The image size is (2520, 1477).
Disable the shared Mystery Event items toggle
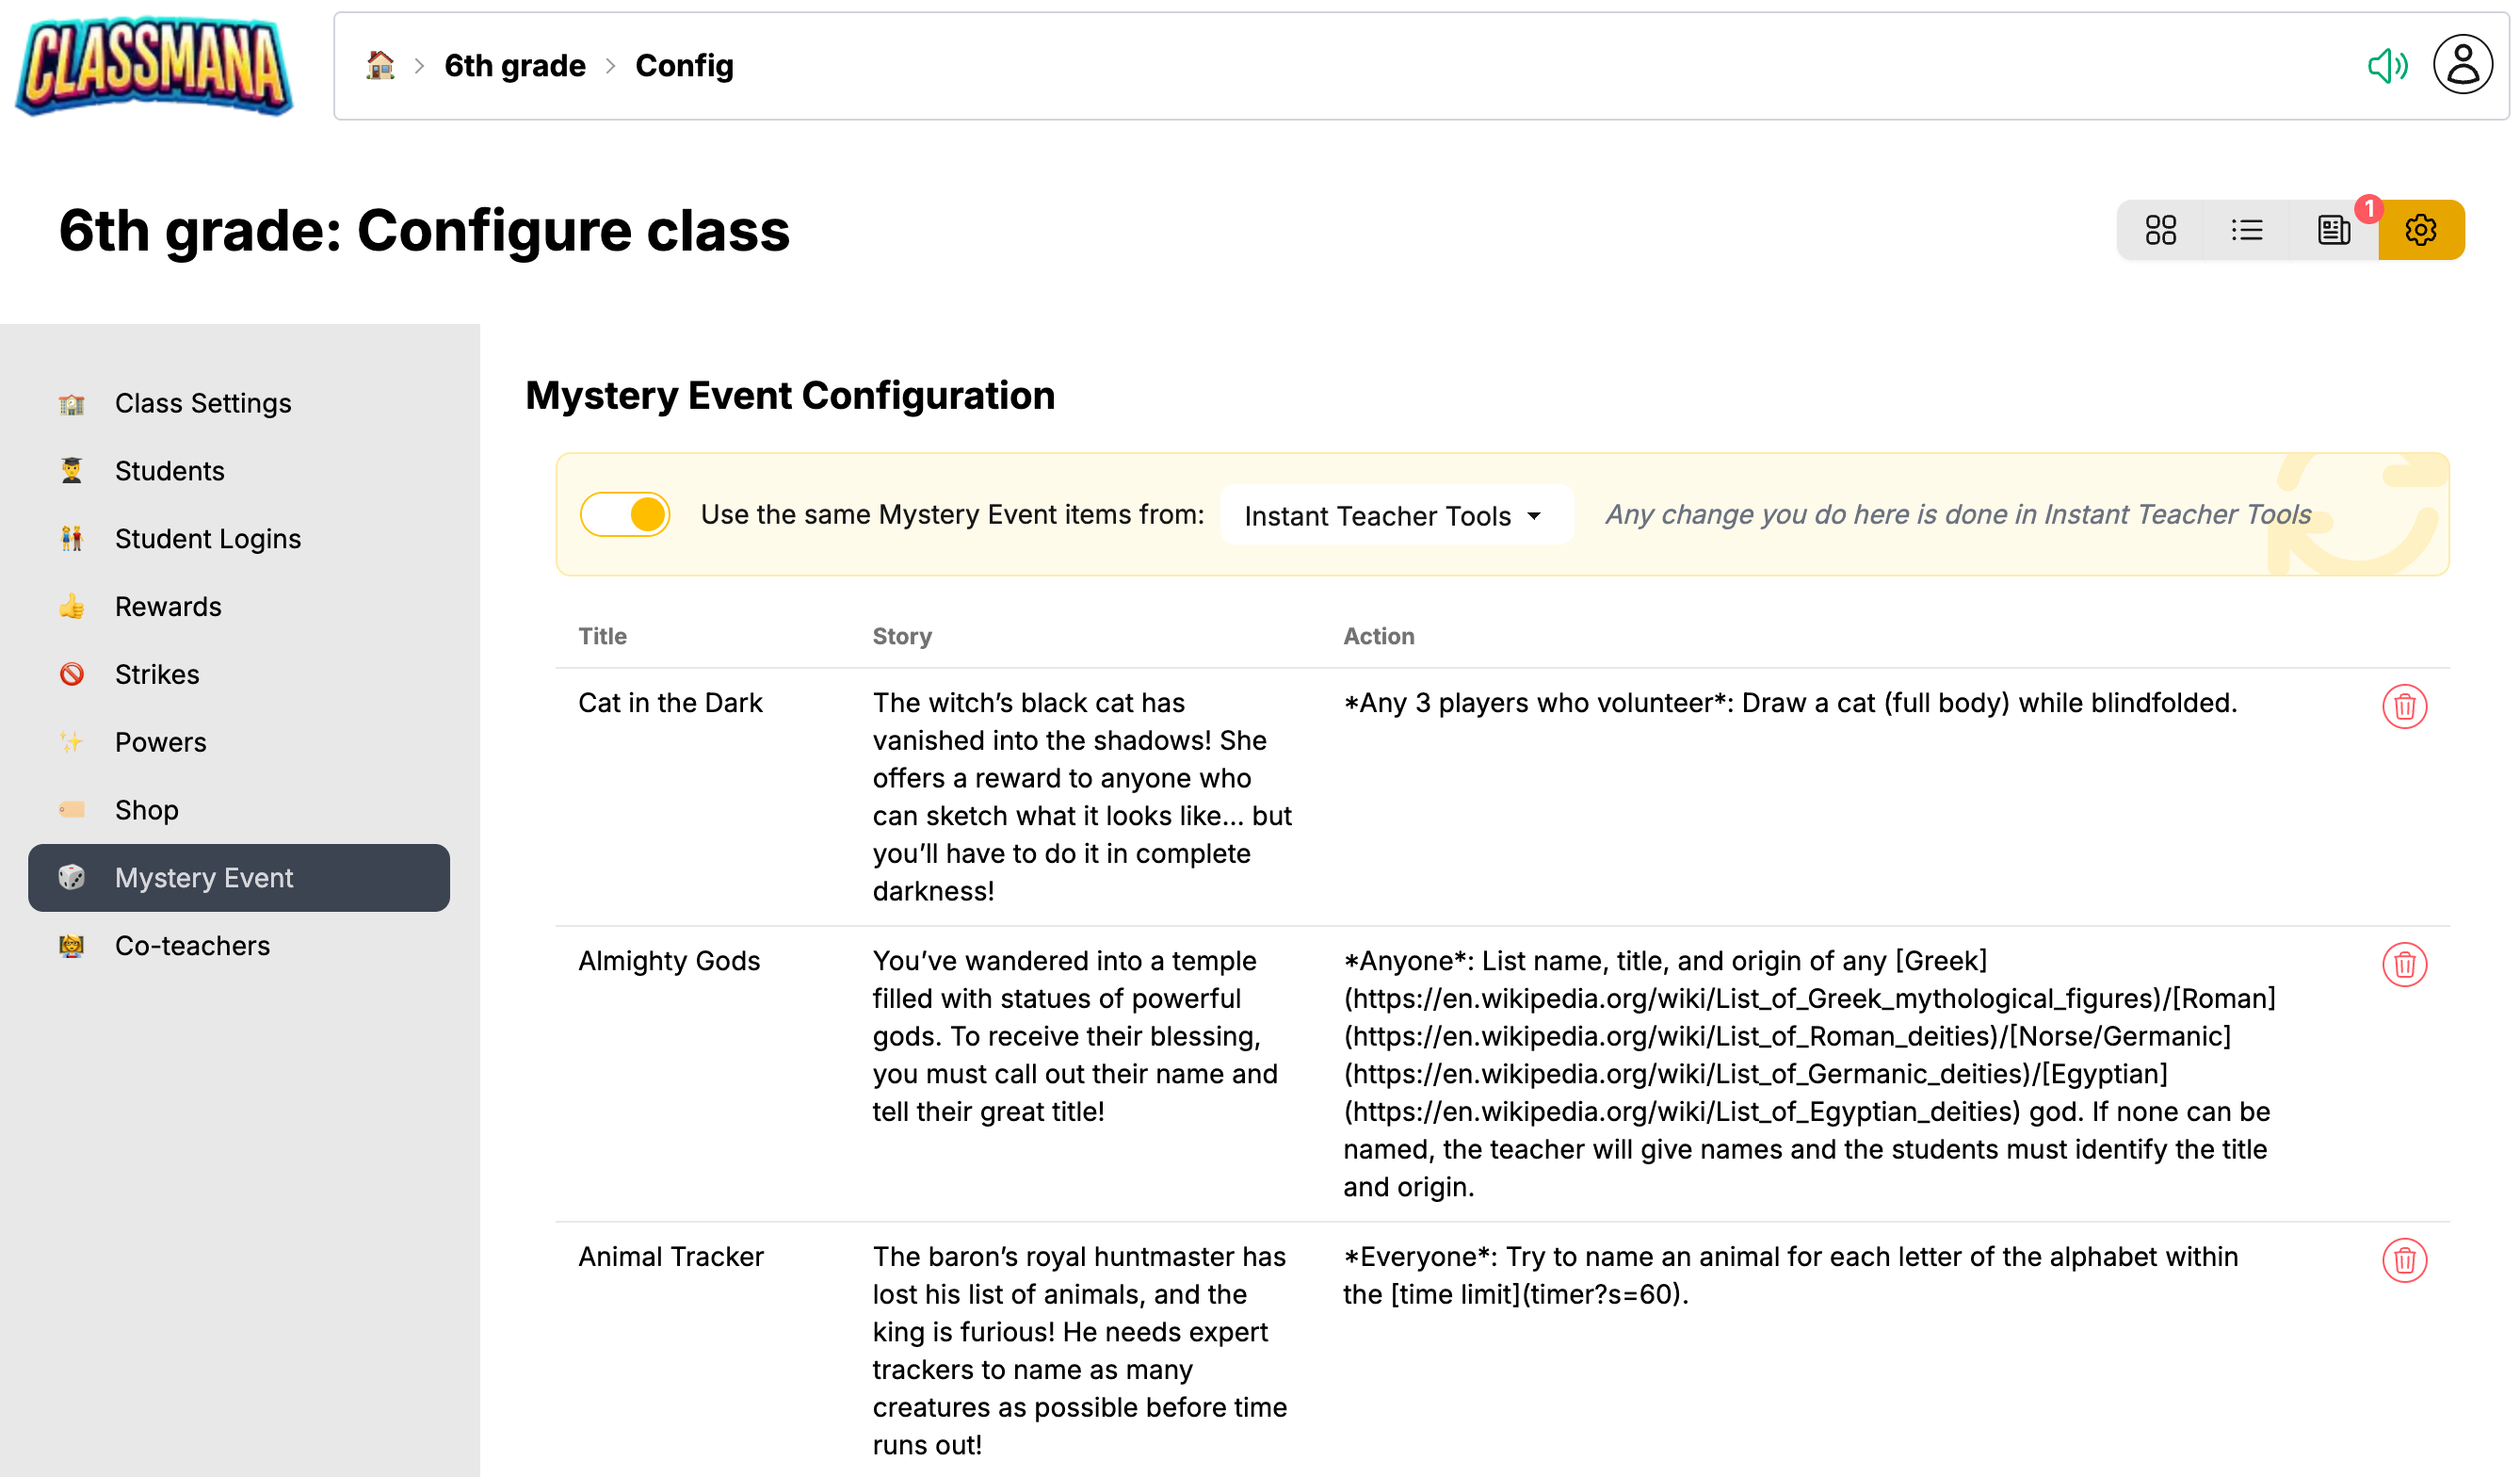[625, 515]
